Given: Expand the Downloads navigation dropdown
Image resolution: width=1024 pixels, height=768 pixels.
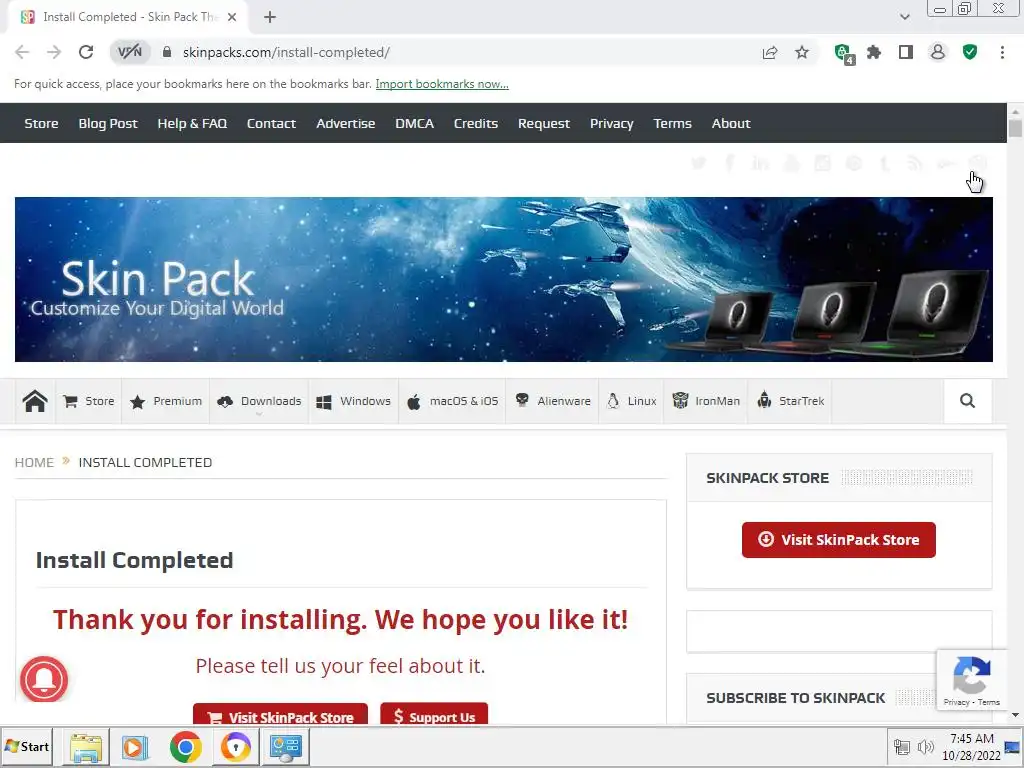Looking at the screenshot, I should pyautogui.click(x=259, y=401).
